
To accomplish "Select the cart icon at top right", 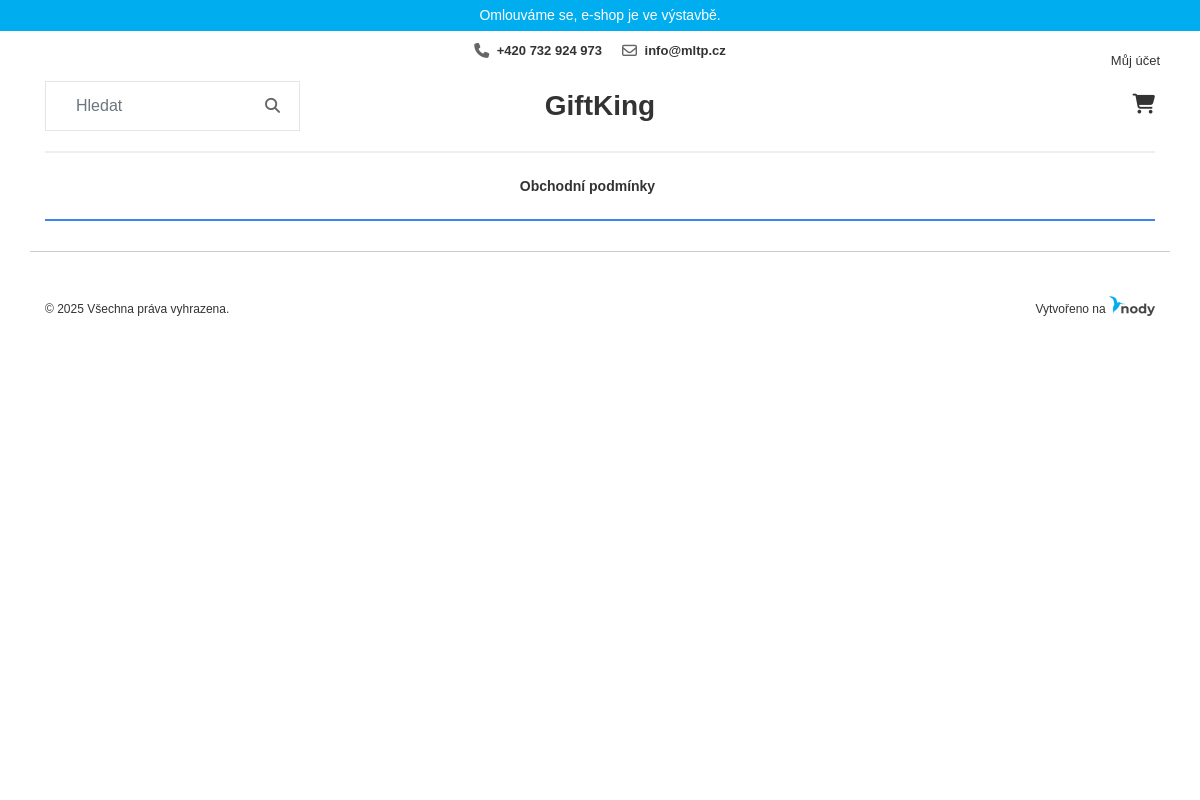I will [x=1143, y=104].
